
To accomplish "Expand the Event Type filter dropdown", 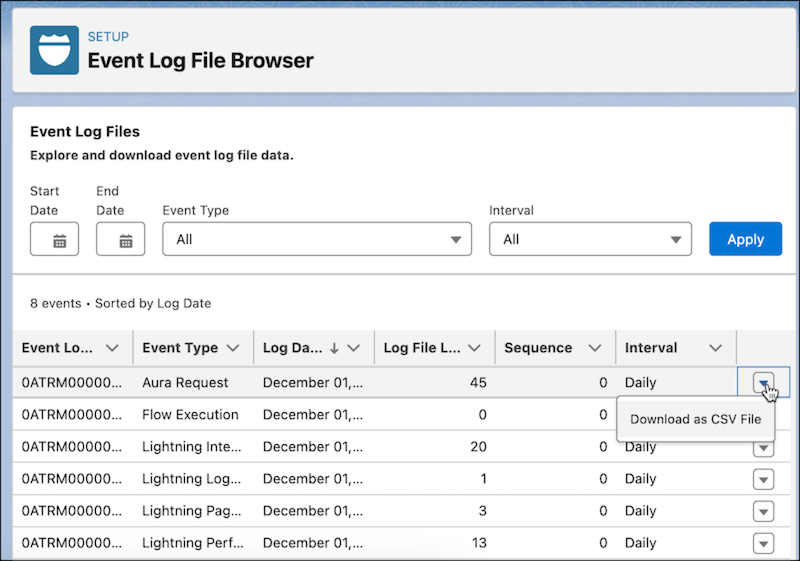I will (x=316, y=240).
